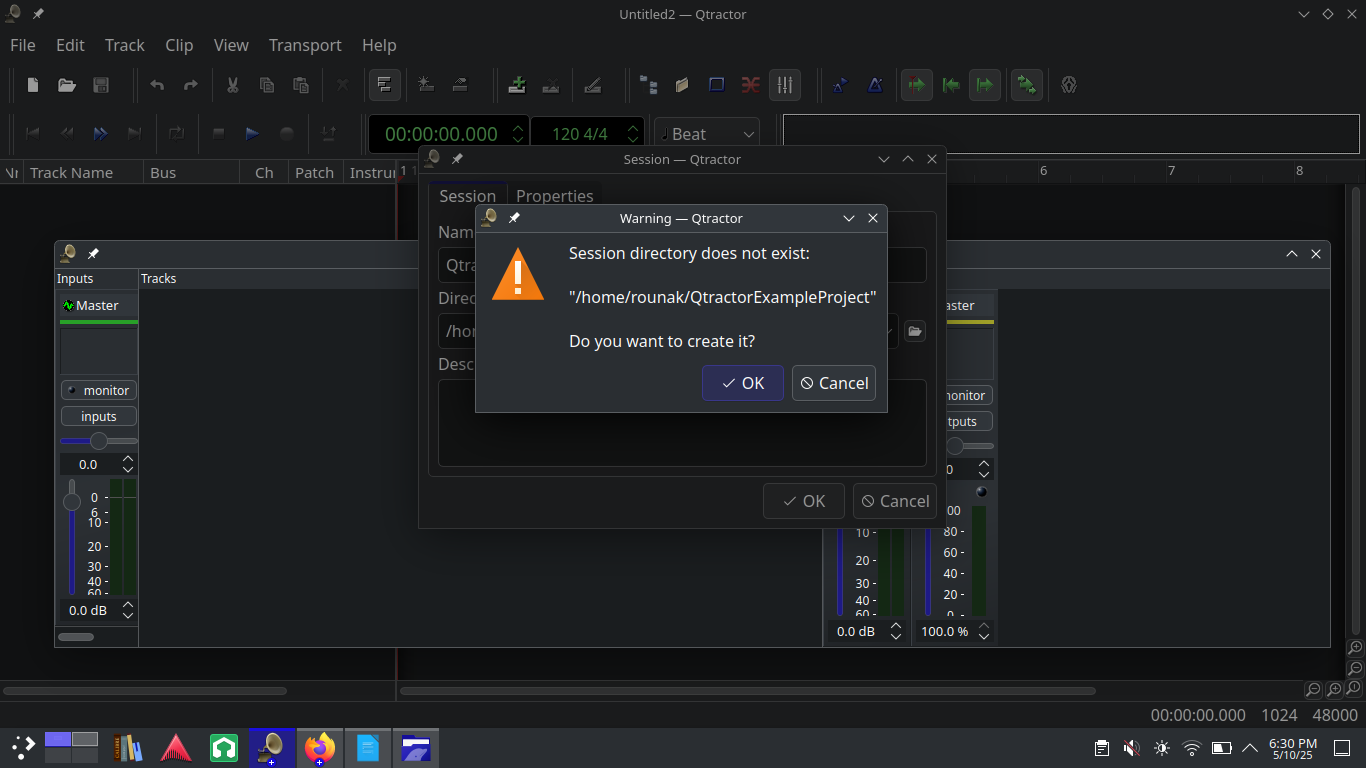Image resolution: width=1366 pixels, height=768 pixels.
Task: Click the New session toolbar icon
Action: [33, 85]
